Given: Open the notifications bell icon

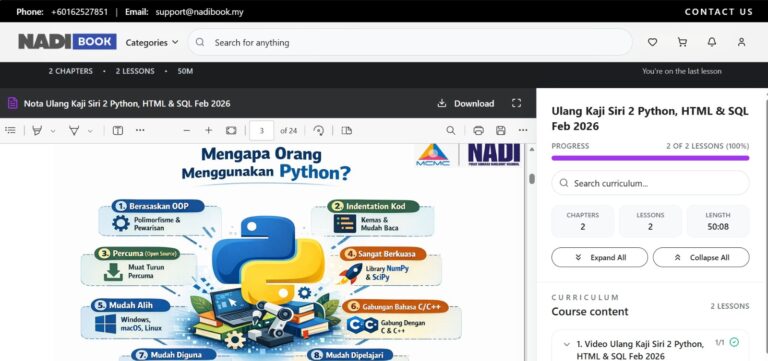Looking at the screenshot, I should 712,43.
